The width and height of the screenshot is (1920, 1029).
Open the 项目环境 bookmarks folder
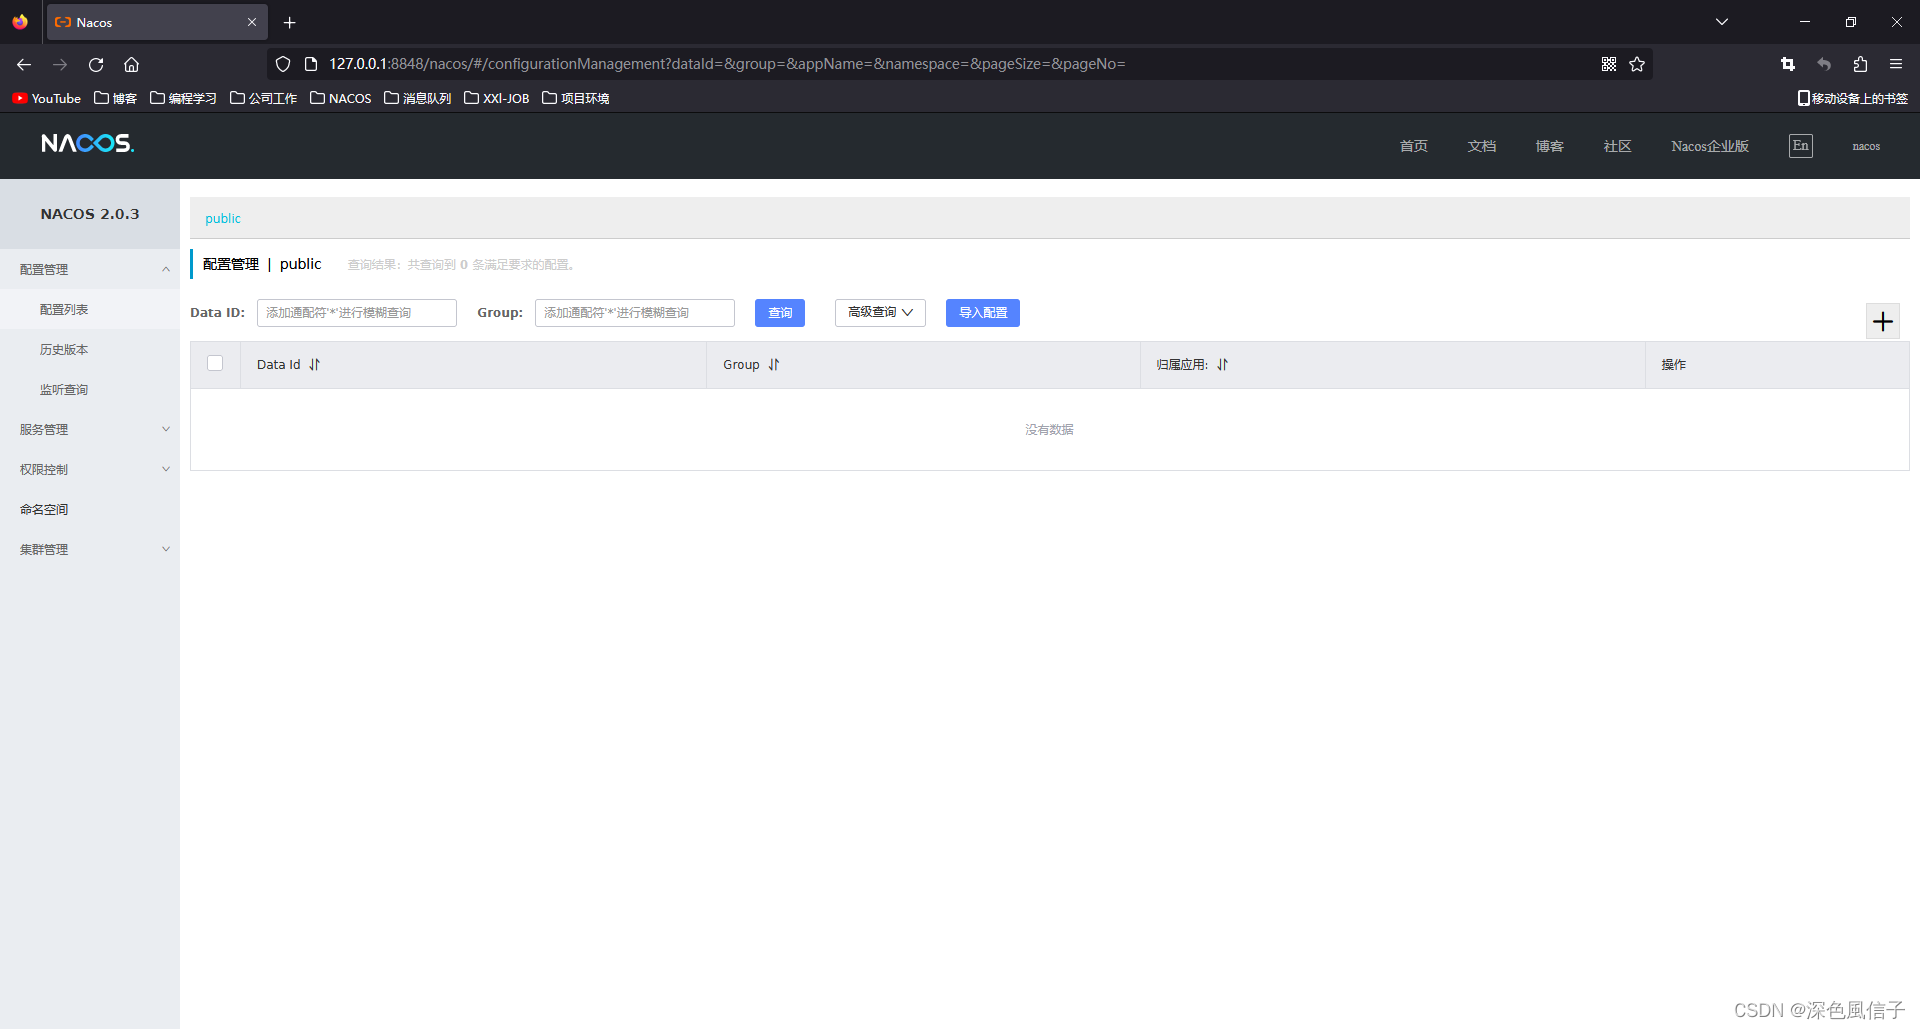point(576,98)
